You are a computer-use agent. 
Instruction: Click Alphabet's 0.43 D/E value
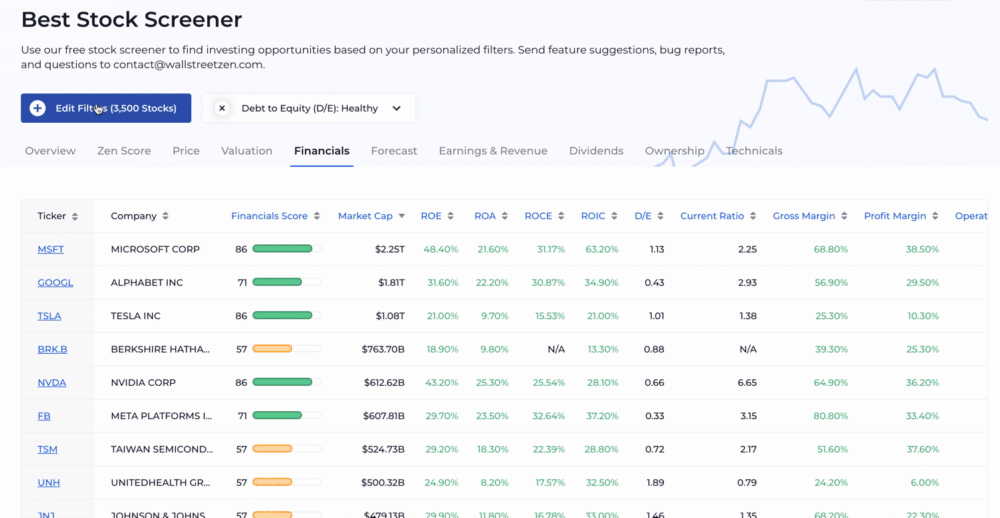click(654, 283)
